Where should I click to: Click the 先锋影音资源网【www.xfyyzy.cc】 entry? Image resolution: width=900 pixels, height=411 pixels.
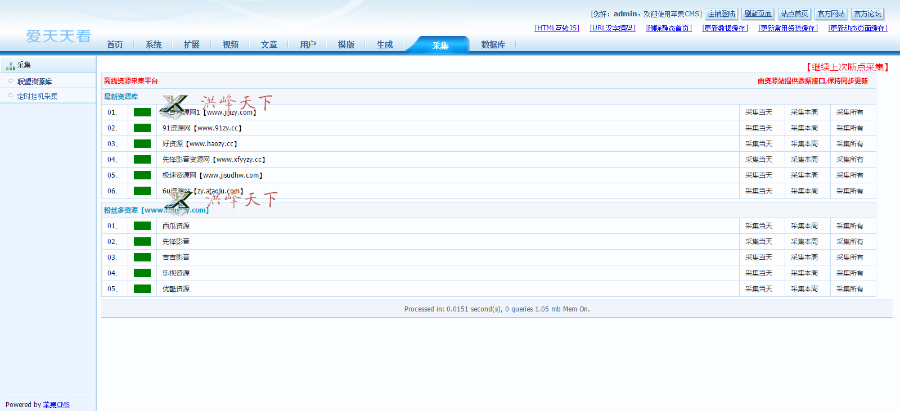214,160
